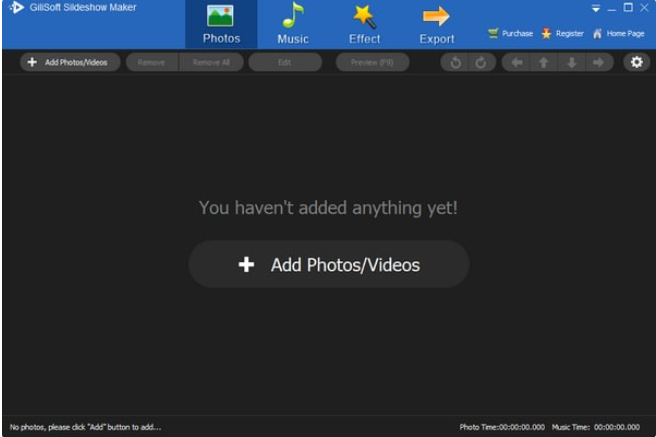Switch to the Photos tab
656x437 pixels.
(221, 24)
